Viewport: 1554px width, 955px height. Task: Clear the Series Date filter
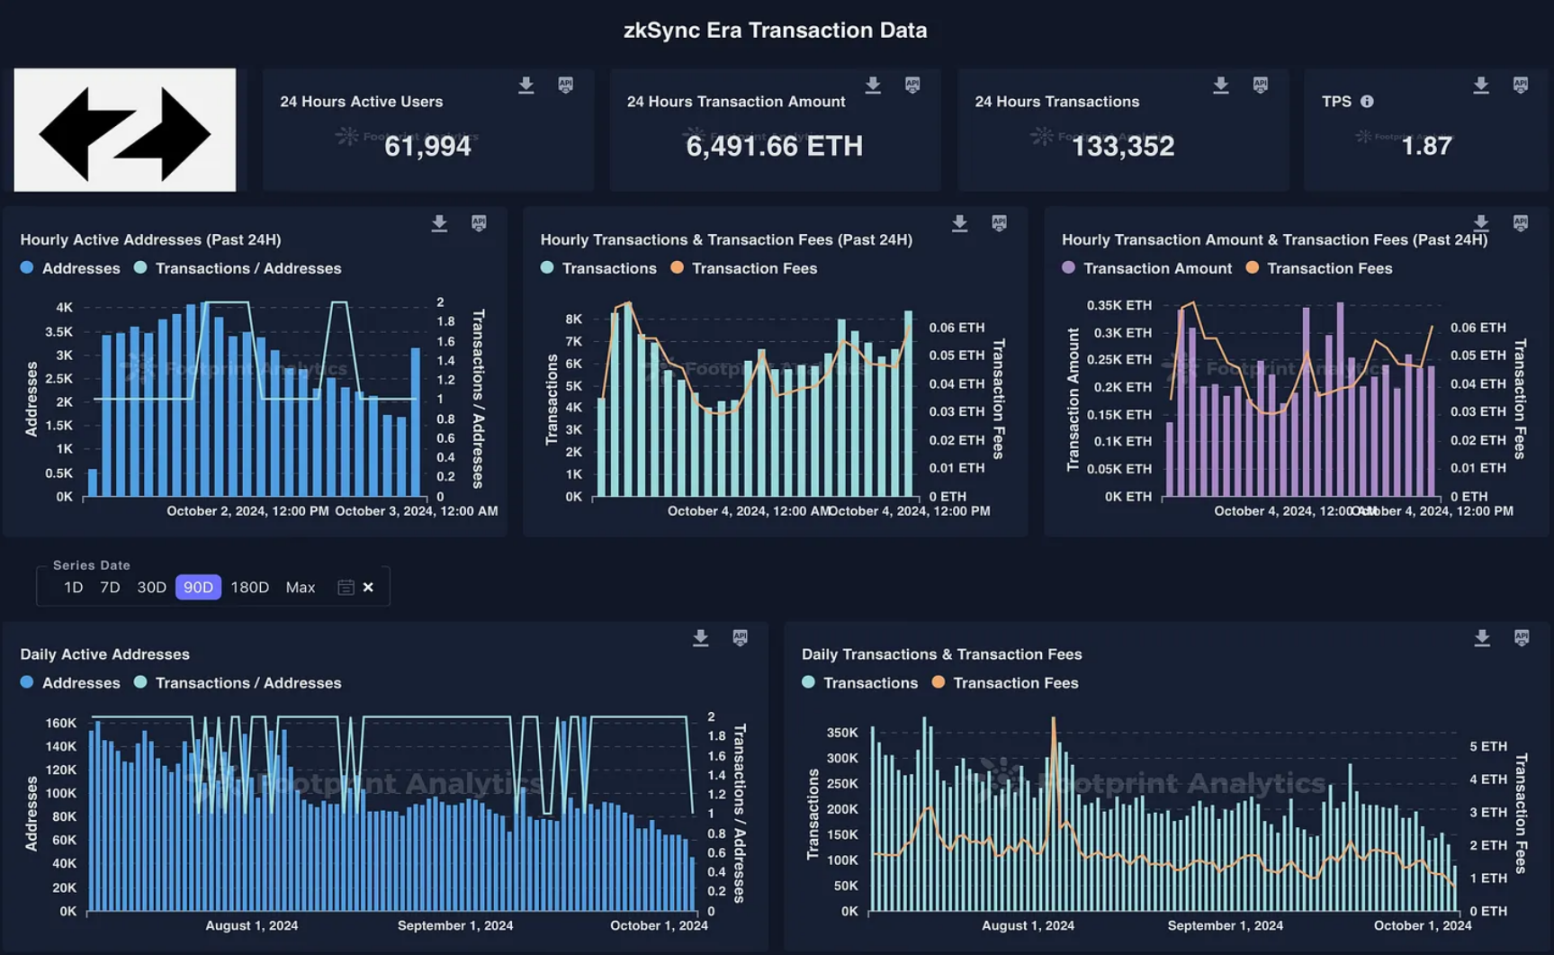pos(368,588)
